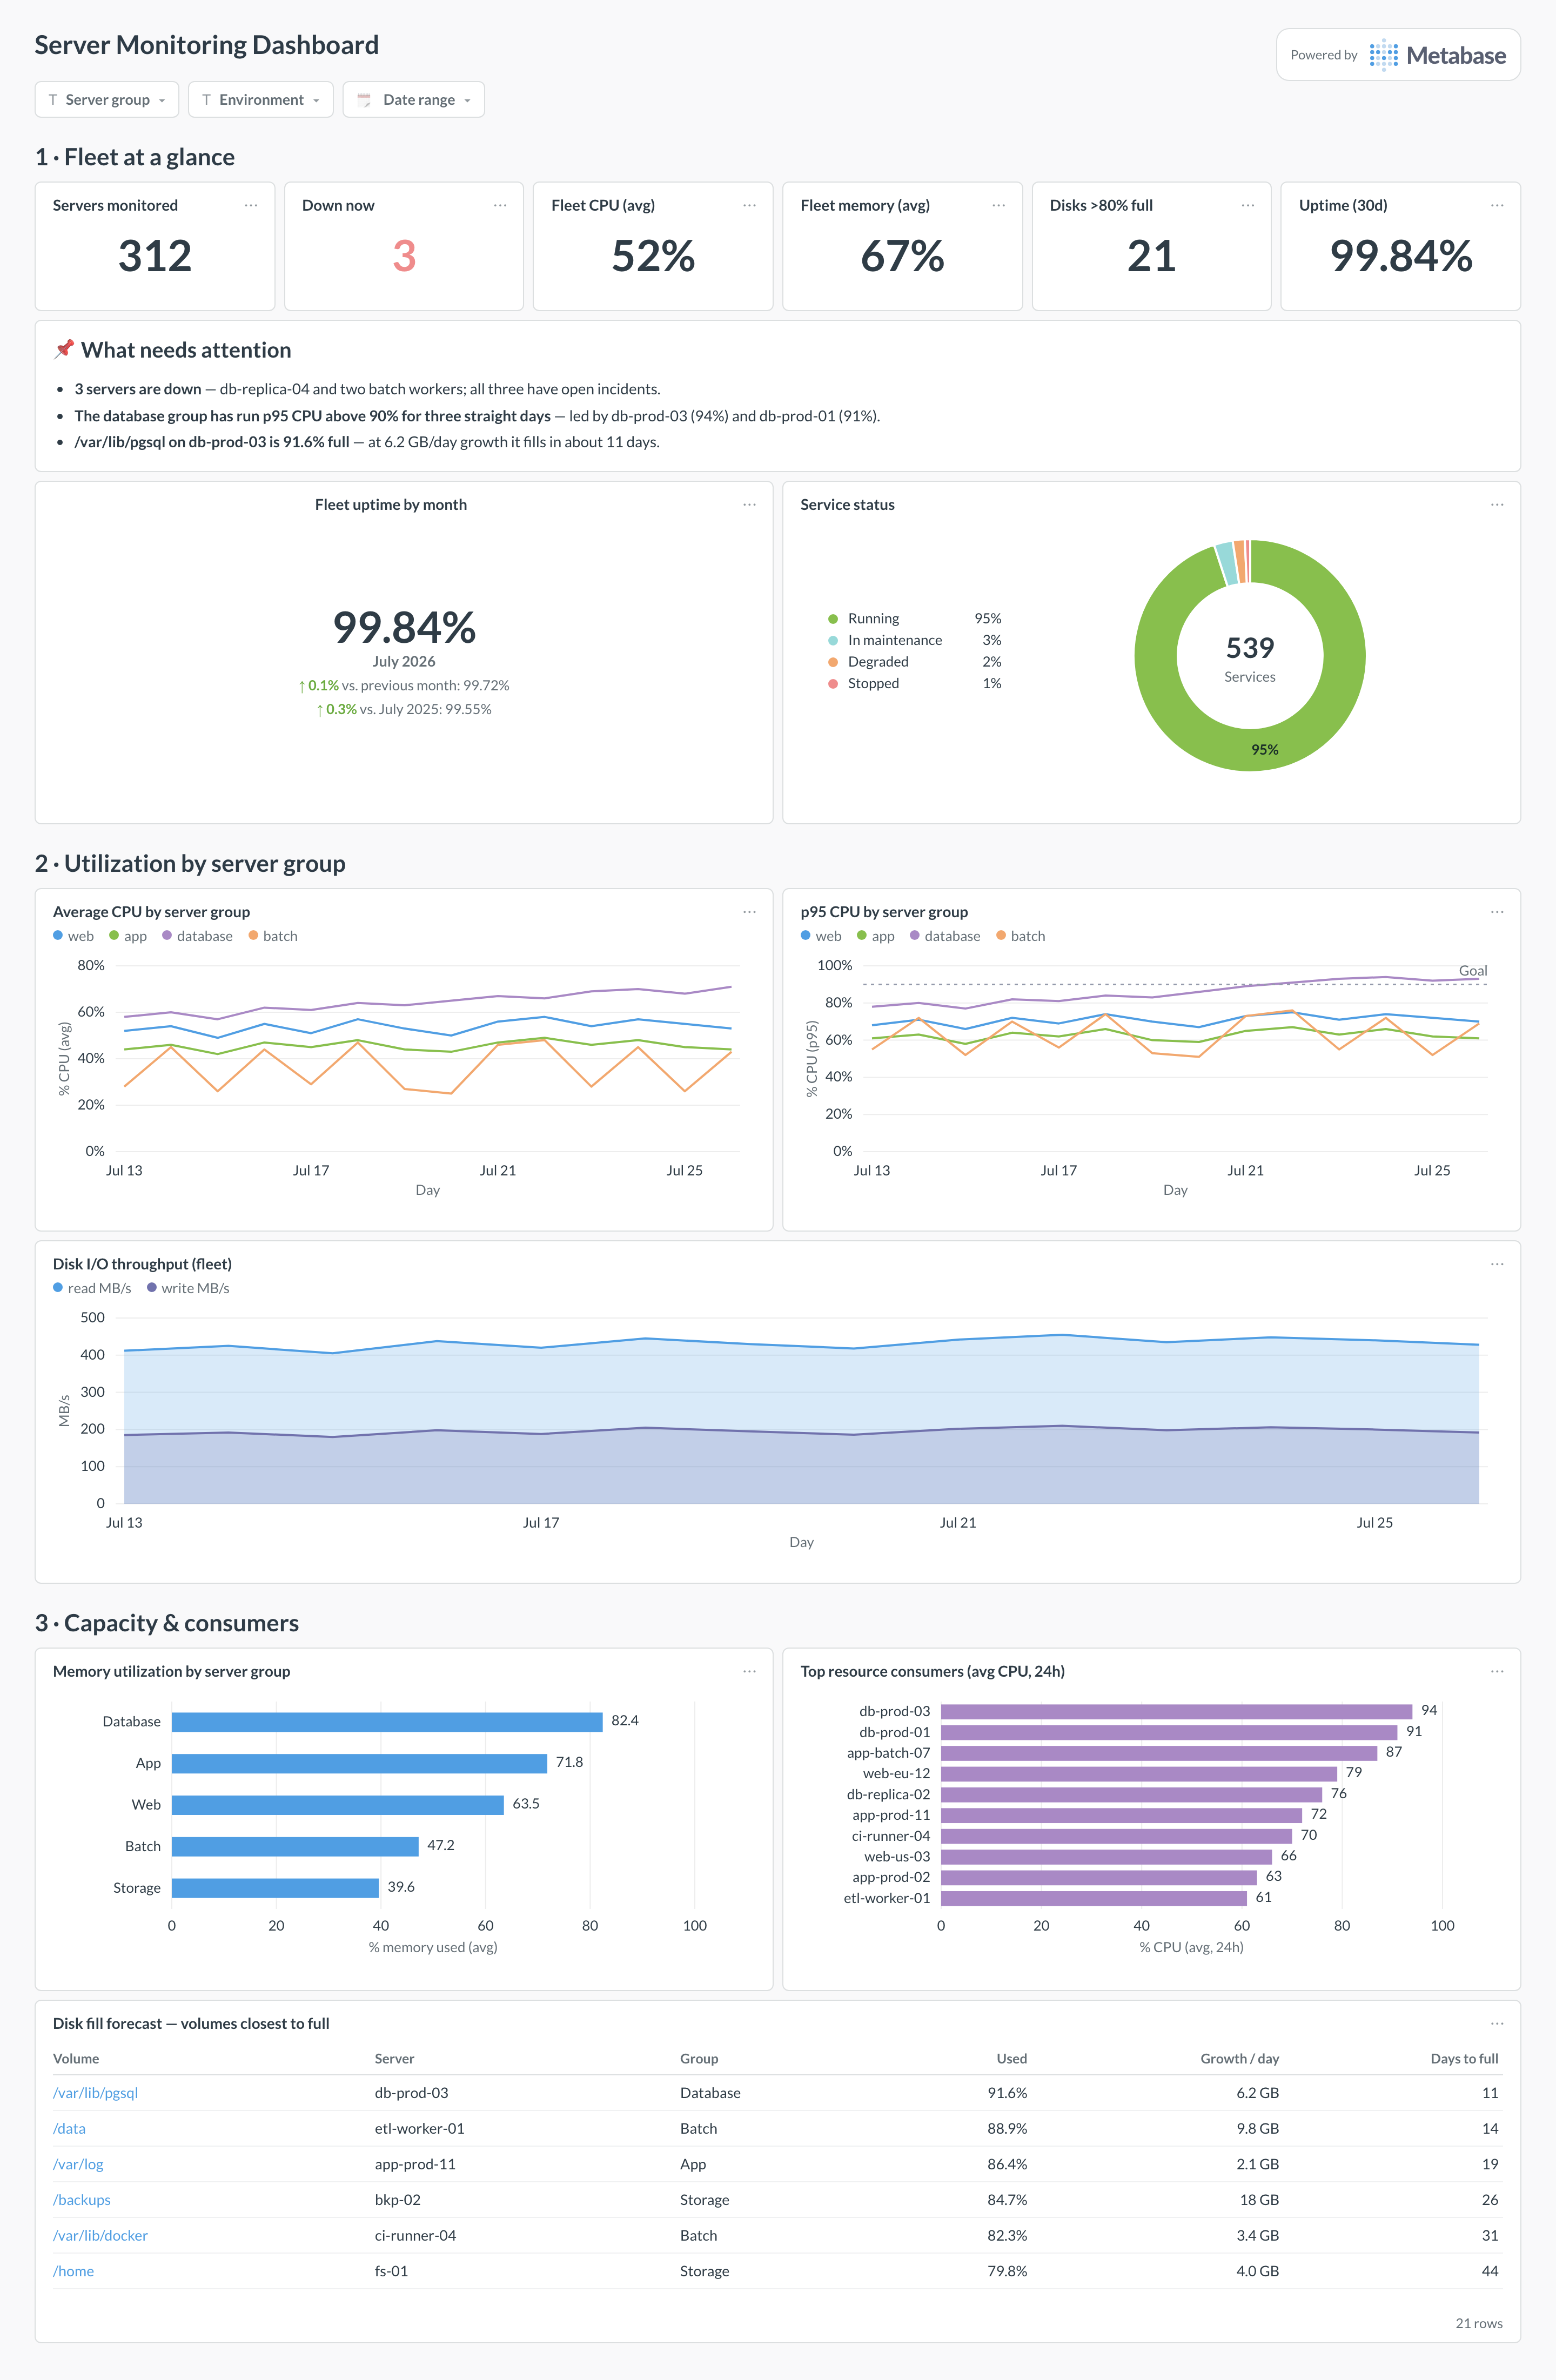This screenshot has height=2380, width=1556.
Task: Select the Running legend entry in Service status
Action: (914, 619)
